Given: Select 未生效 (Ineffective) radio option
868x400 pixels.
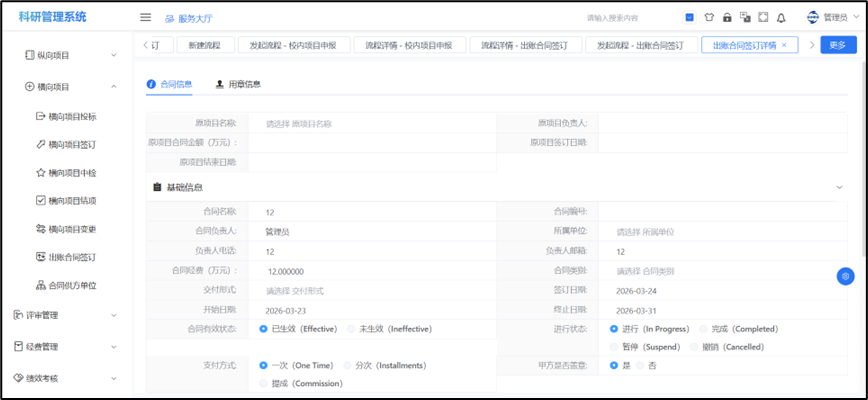Looking at the screenshot, I should click(352, 328).
